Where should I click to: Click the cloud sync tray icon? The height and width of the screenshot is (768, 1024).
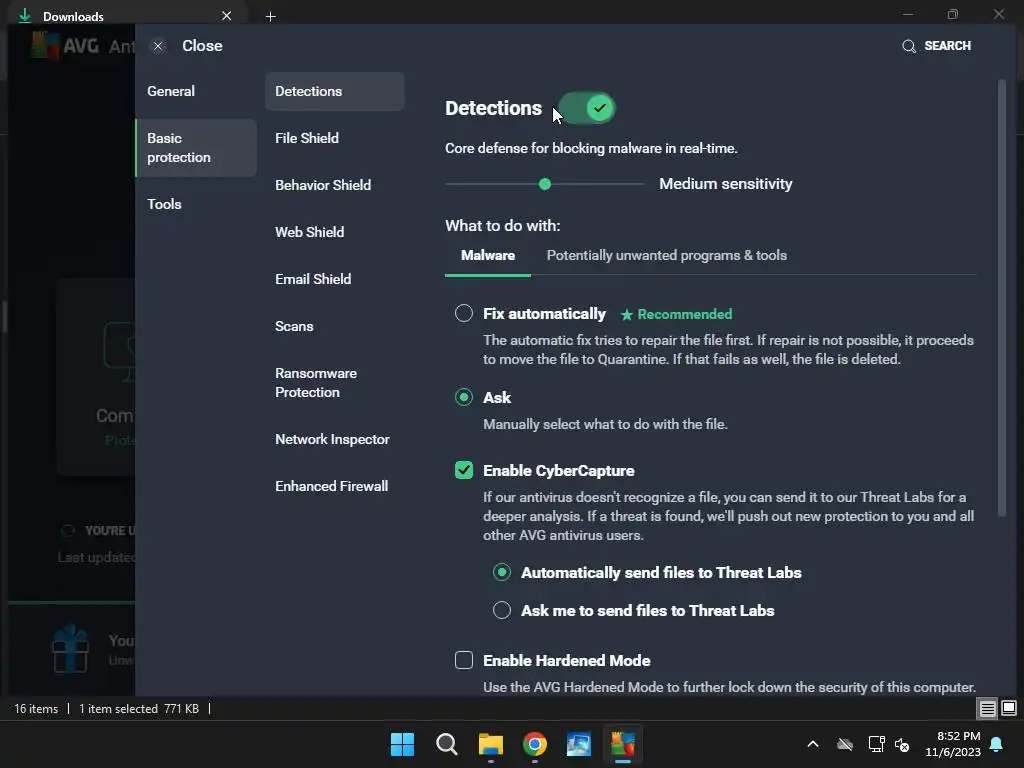click(845, 744)
